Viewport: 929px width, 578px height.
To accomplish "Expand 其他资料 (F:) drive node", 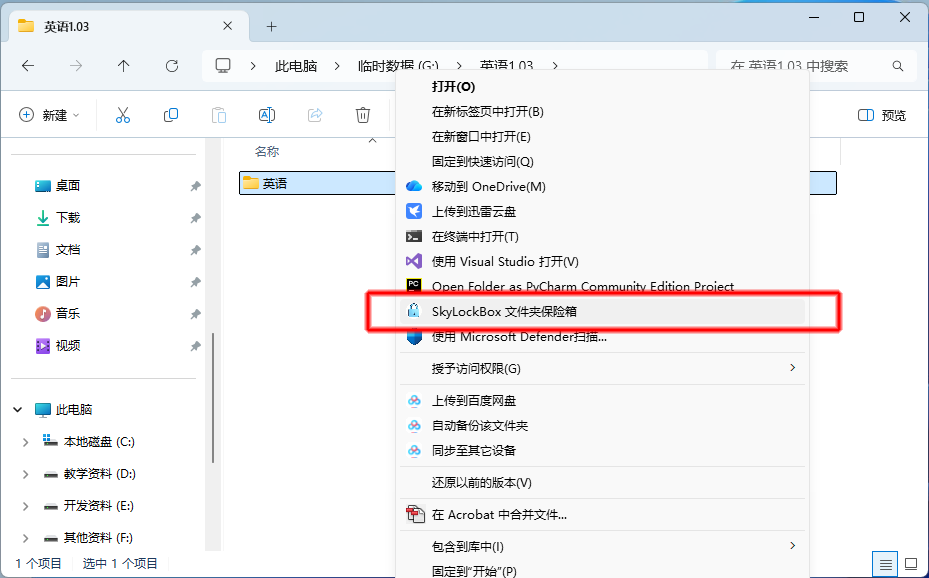I will point(25,538).
